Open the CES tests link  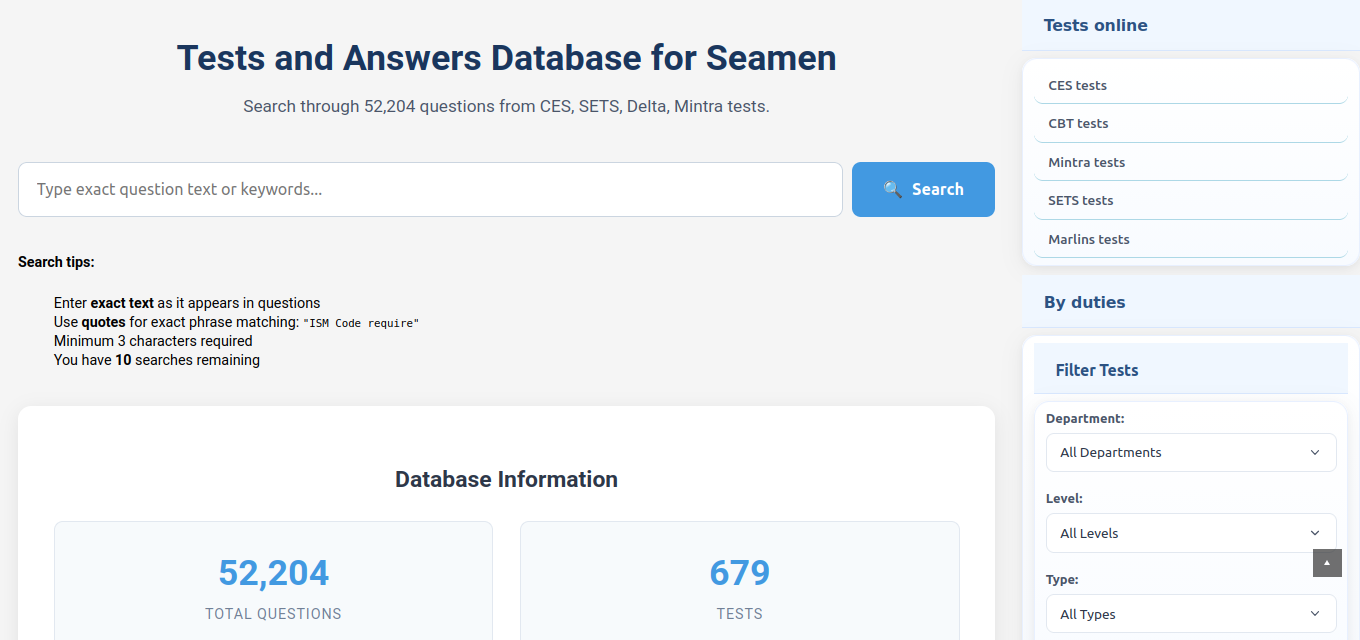1077,86
